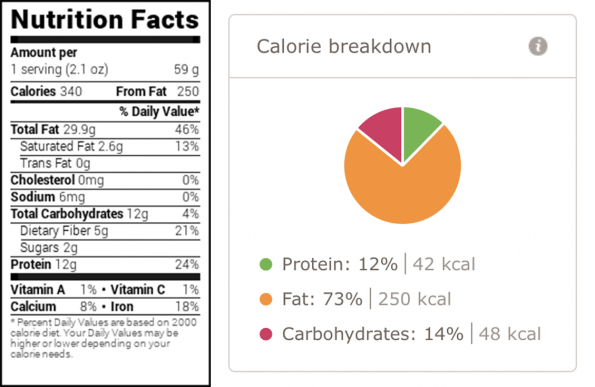Select the orange Fat legend dot
595x387 pixels.
[266, 299]
